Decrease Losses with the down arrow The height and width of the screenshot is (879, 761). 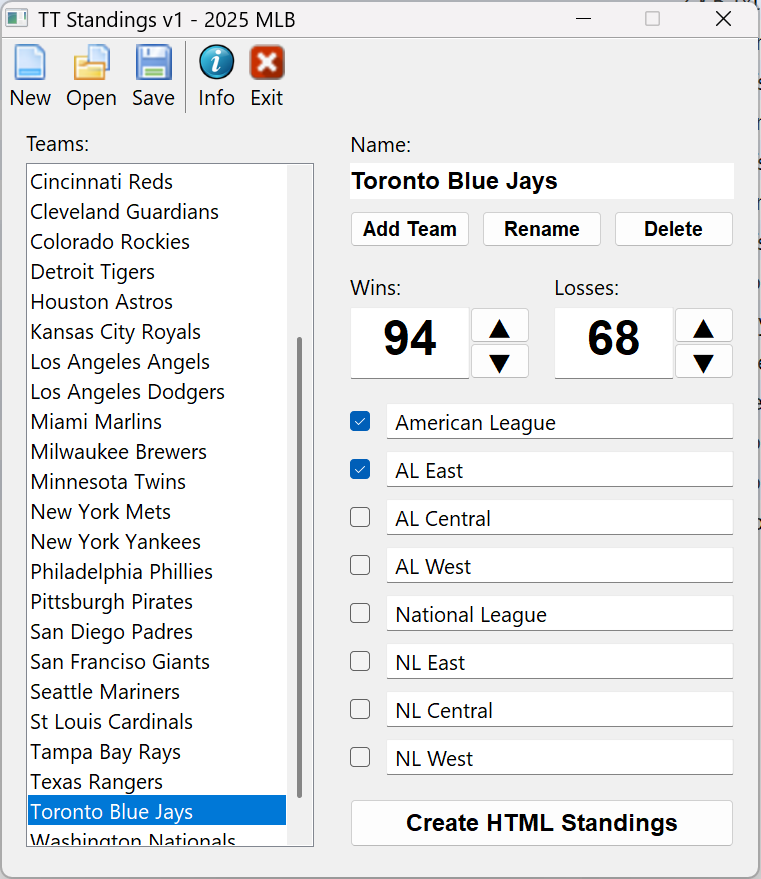point(703,362)
